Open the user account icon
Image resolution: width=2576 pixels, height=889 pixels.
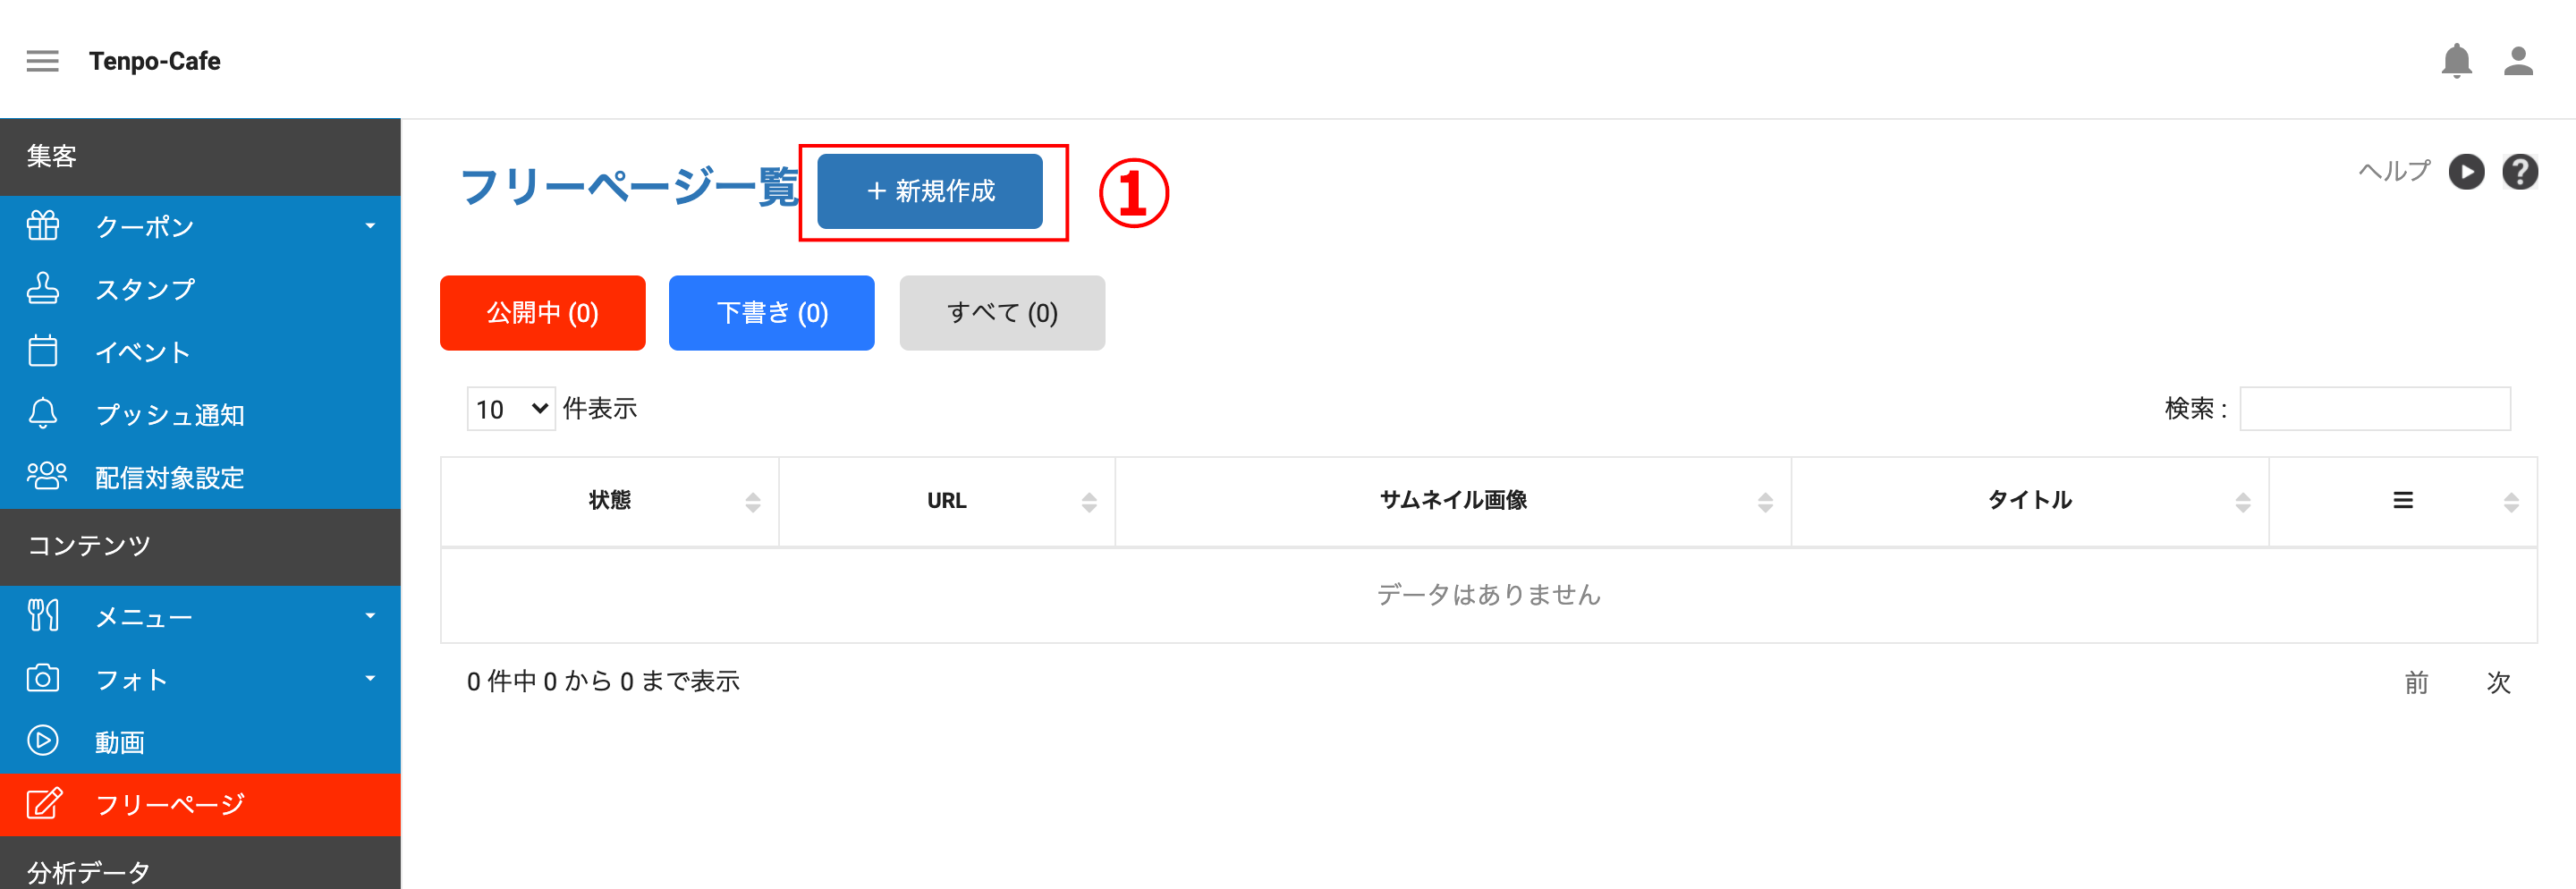(x=2518, y=61)
